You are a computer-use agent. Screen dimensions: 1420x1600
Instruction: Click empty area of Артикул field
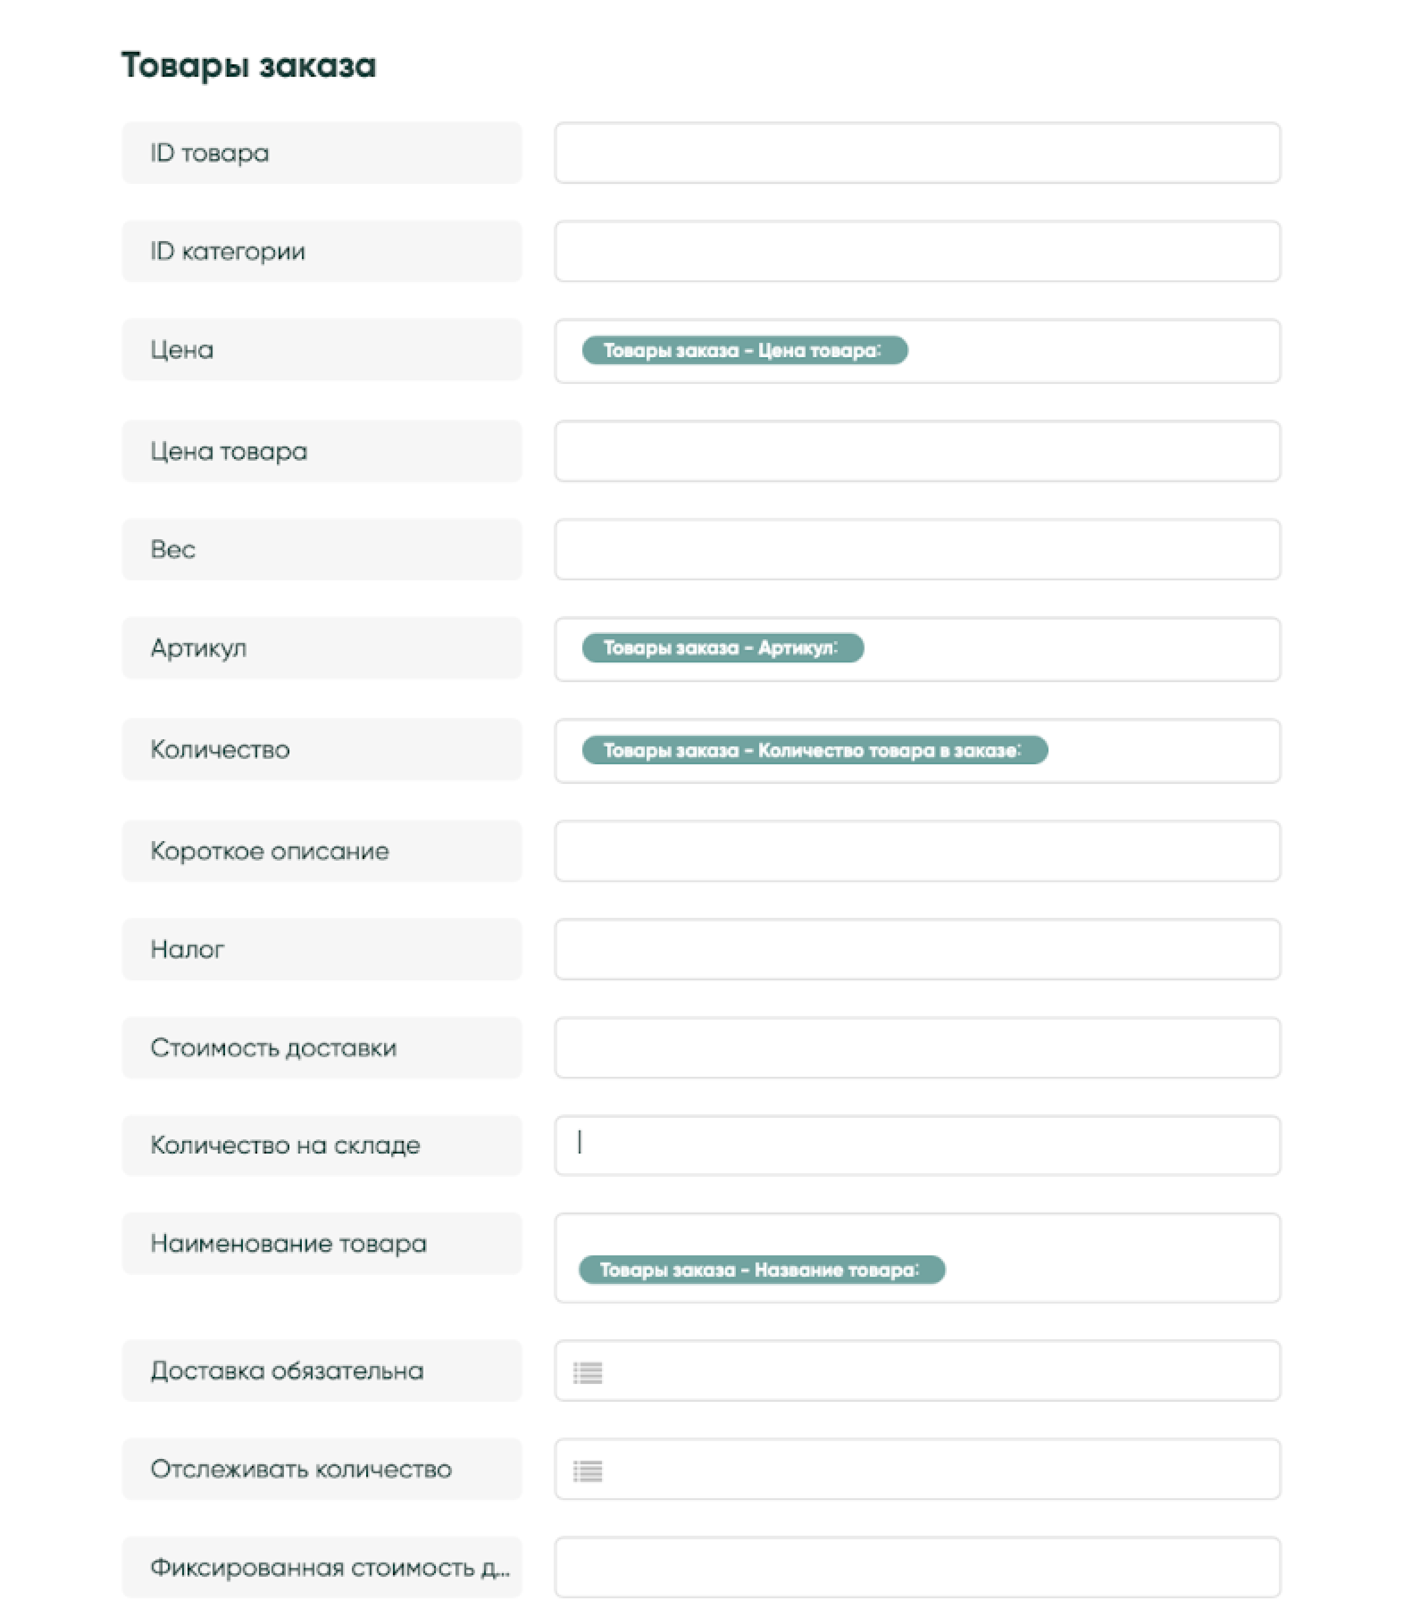[1070, 649]
